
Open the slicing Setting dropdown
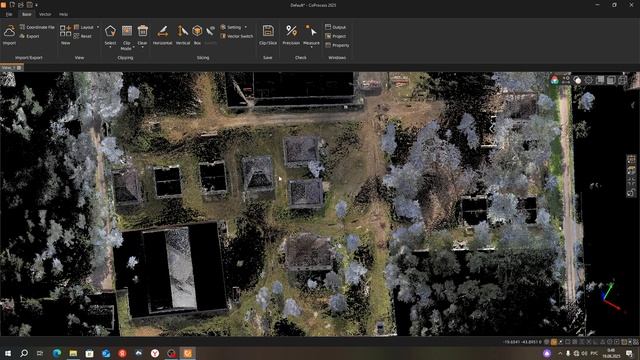233,27
